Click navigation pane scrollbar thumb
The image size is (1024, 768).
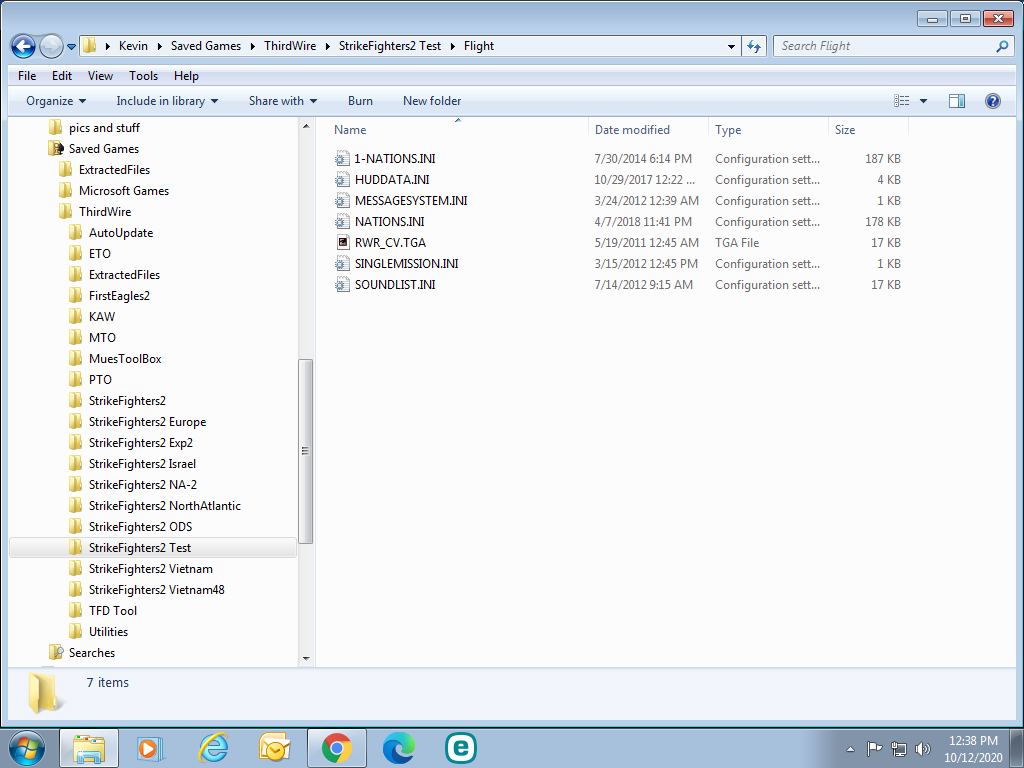tap(305, 451)
